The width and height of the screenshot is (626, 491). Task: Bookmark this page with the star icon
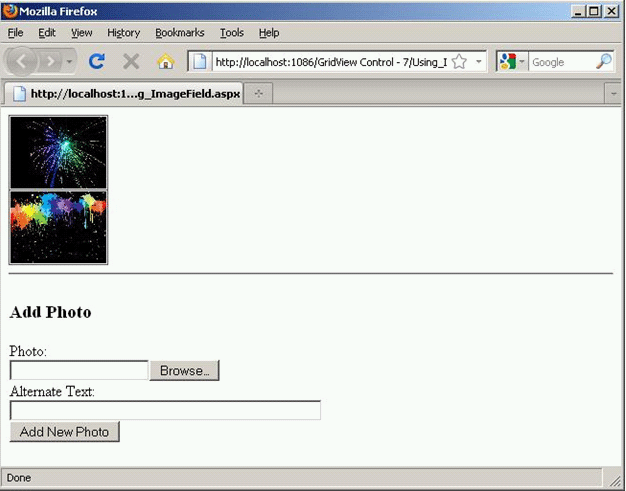pos(460,62)
